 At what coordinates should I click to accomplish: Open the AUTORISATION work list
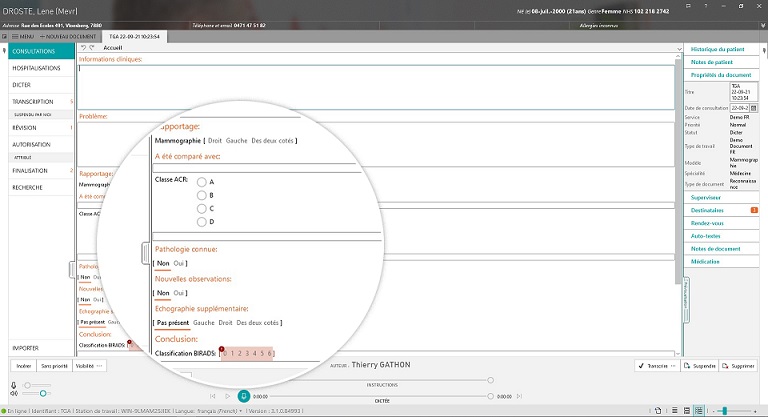point(42,145)
